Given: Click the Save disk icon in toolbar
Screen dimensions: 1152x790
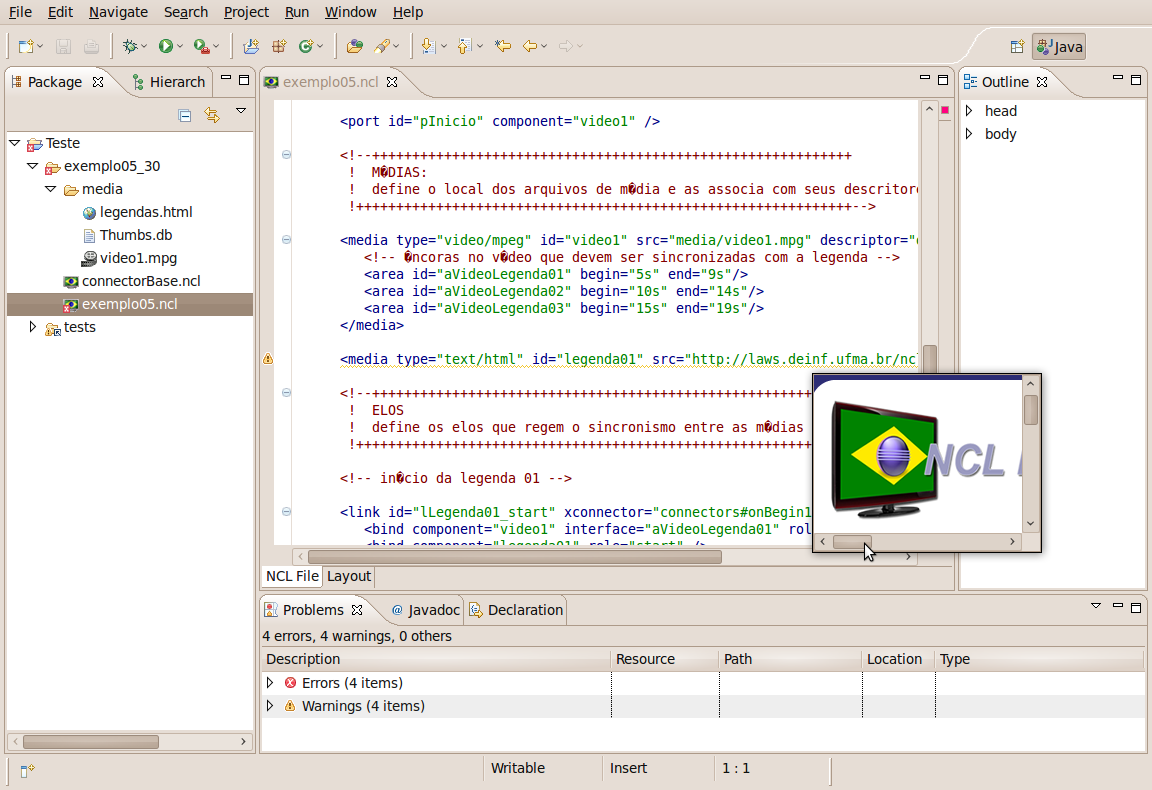Looking at the screenshot, I should pos(63,46).
